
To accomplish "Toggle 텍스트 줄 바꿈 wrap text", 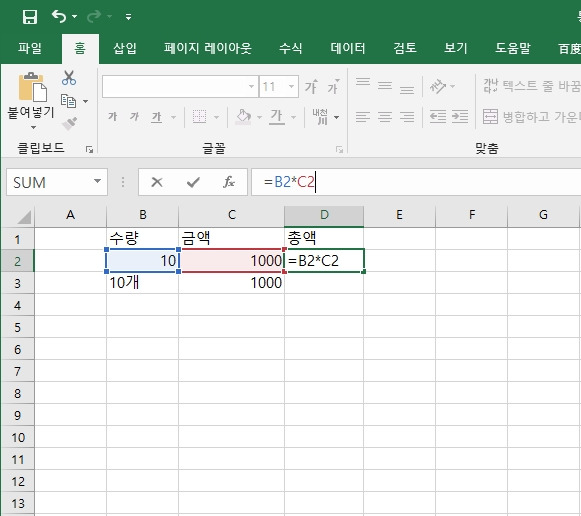I will click(531, 86).
